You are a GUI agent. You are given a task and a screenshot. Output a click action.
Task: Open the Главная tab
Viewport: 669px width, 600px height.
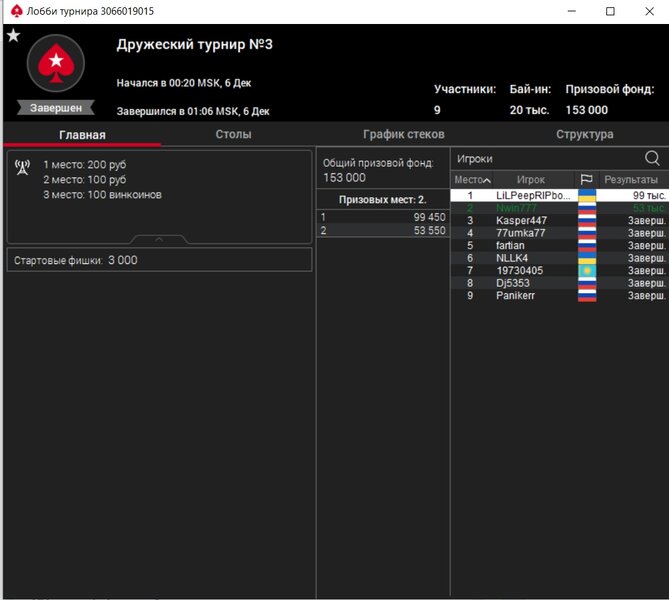coord(82,135)
